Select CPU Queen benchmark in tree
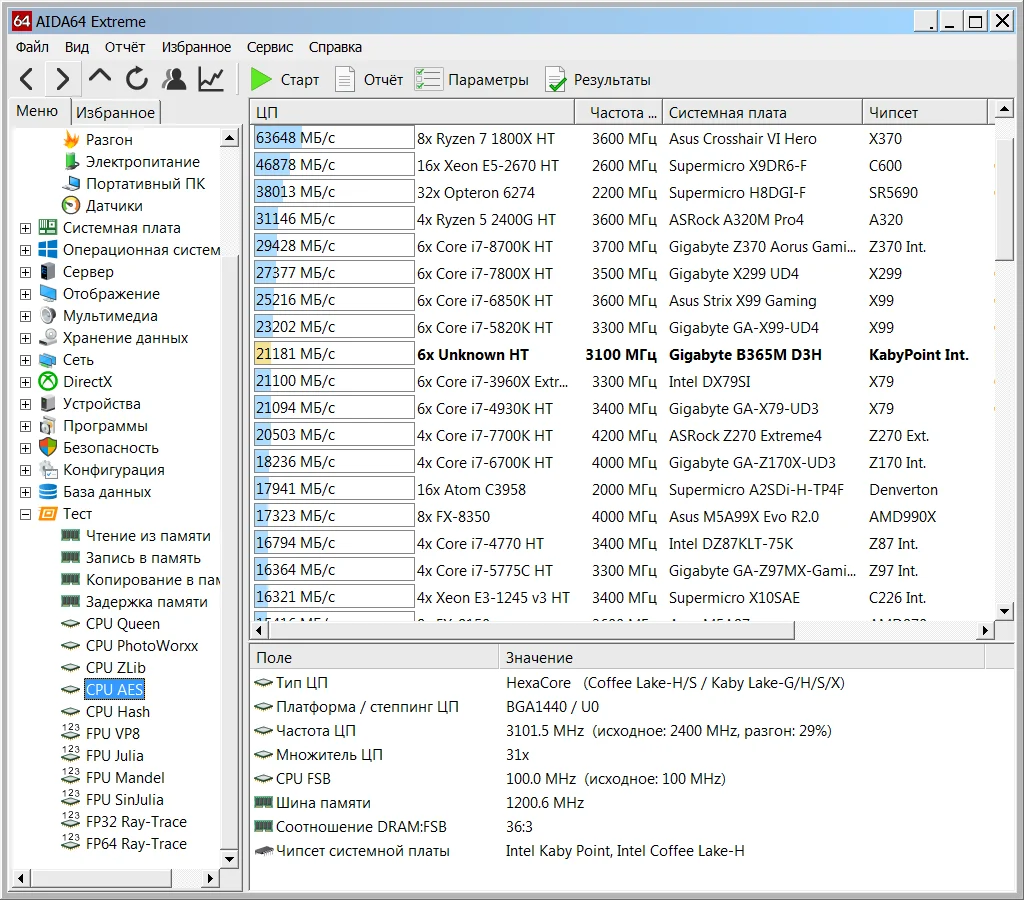Viewport: 1024px width, 900px height. (x=122, y=624)
